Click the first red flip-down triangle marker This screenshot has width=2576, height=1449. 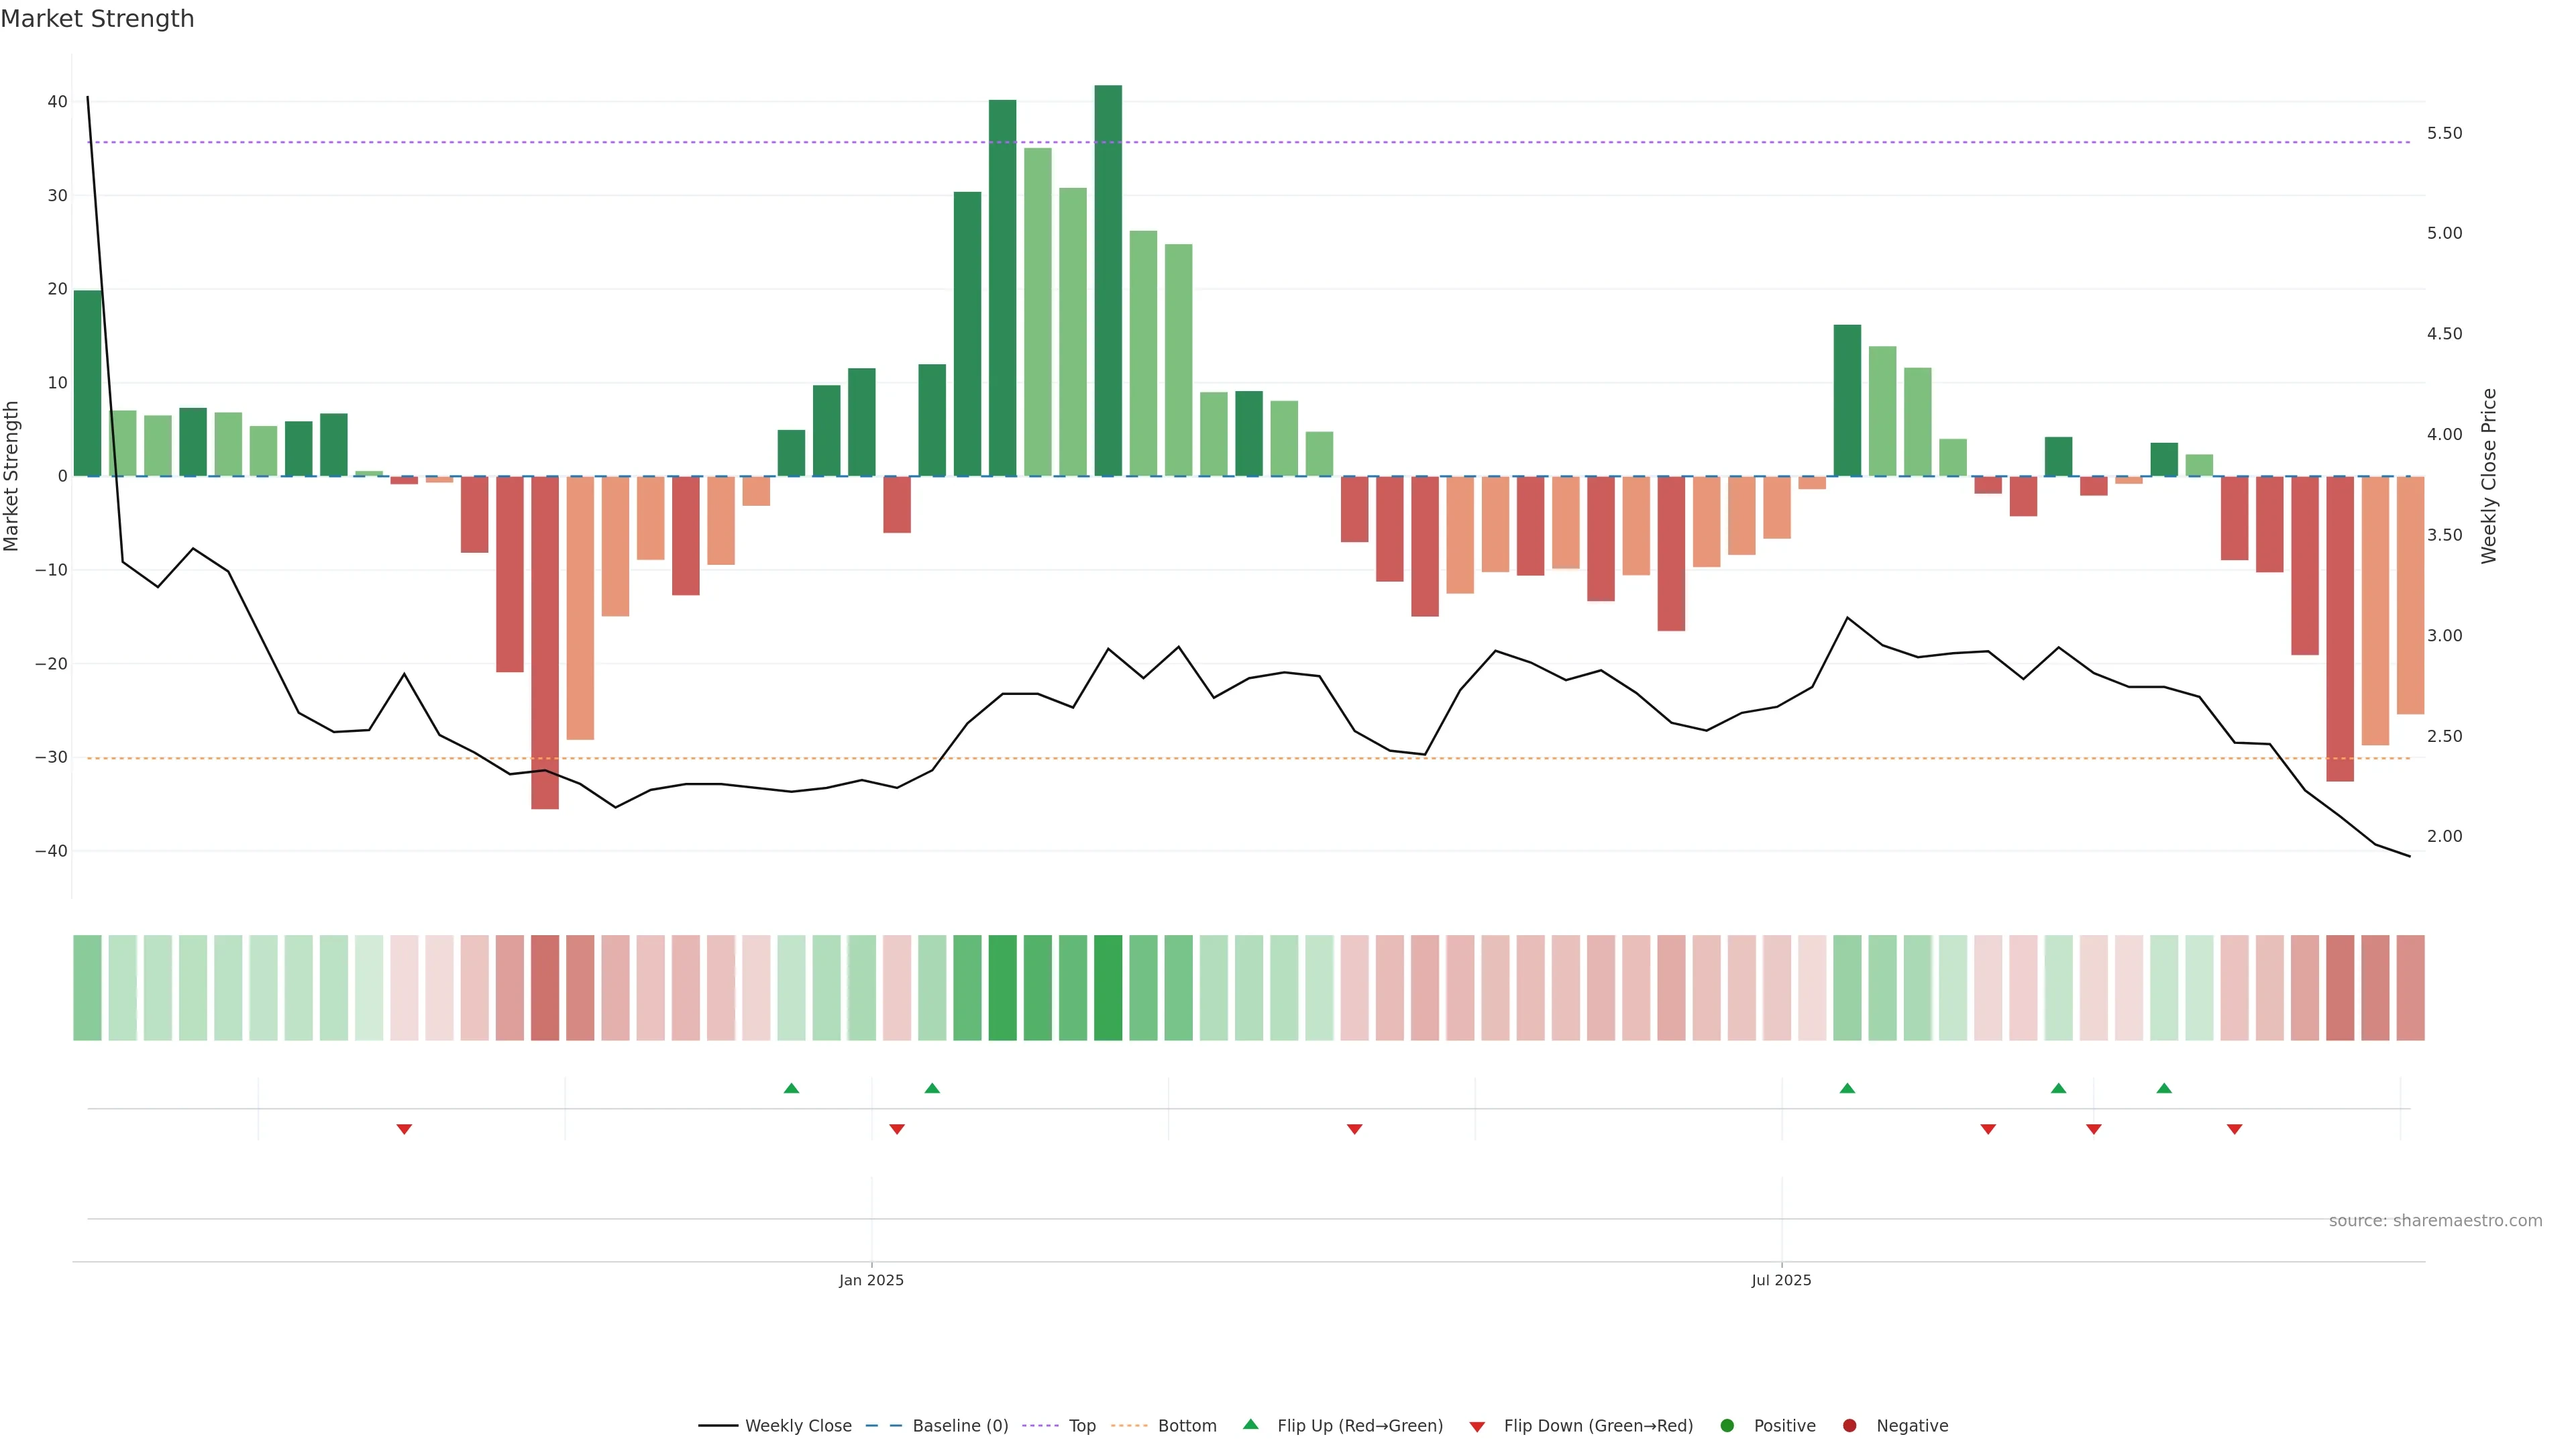pos(404,1129)
